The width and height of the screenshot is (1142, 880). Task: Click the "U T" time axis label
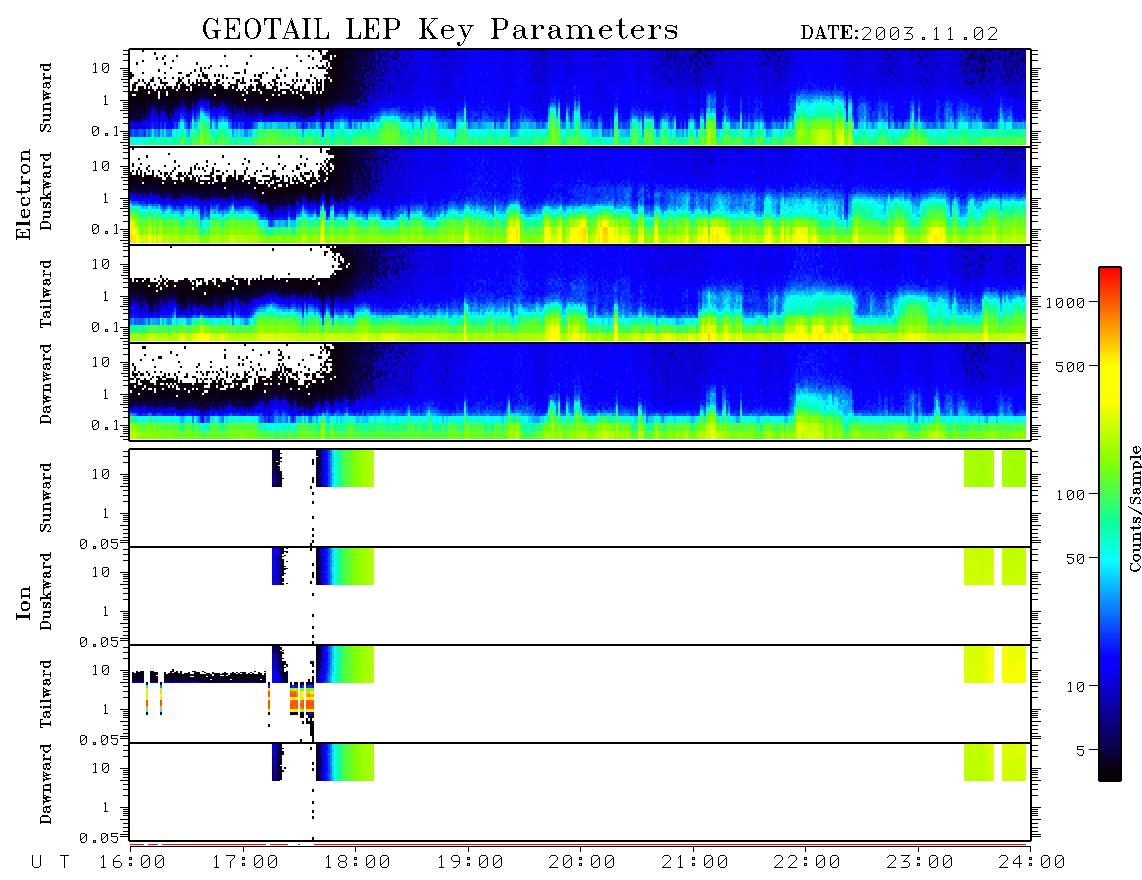tap(50, 863)
